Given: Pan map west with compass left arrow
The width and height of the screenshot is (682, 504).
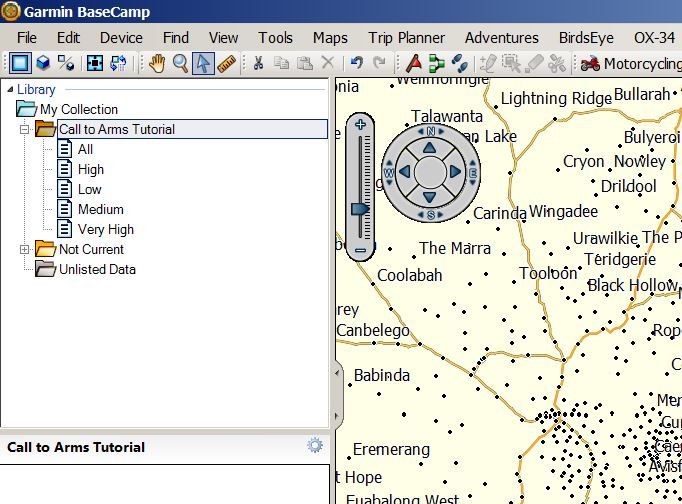Looking at the screenshot, I should click(x=405, y=172).
